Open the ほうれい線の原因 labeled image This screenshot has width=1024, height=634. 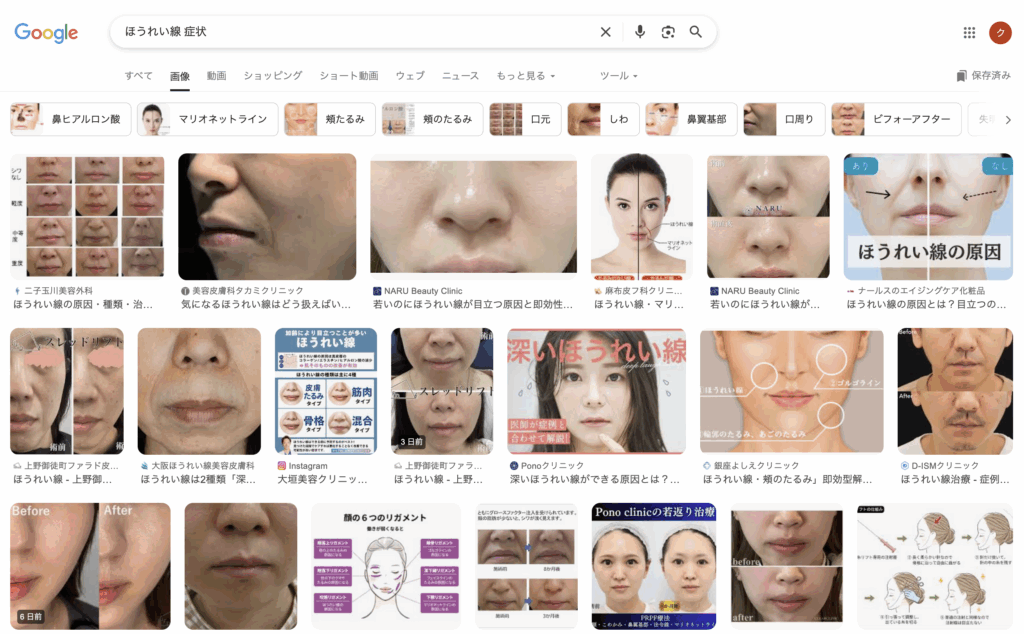tap(928, 217)
